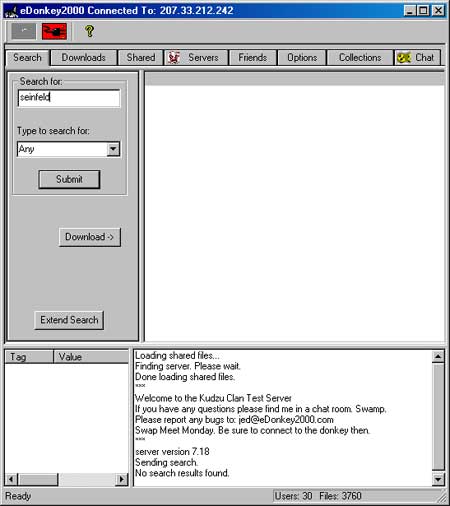This screenshot has width=450, height=506.
Task: Click the Download -> button
Action: [90, 237]
